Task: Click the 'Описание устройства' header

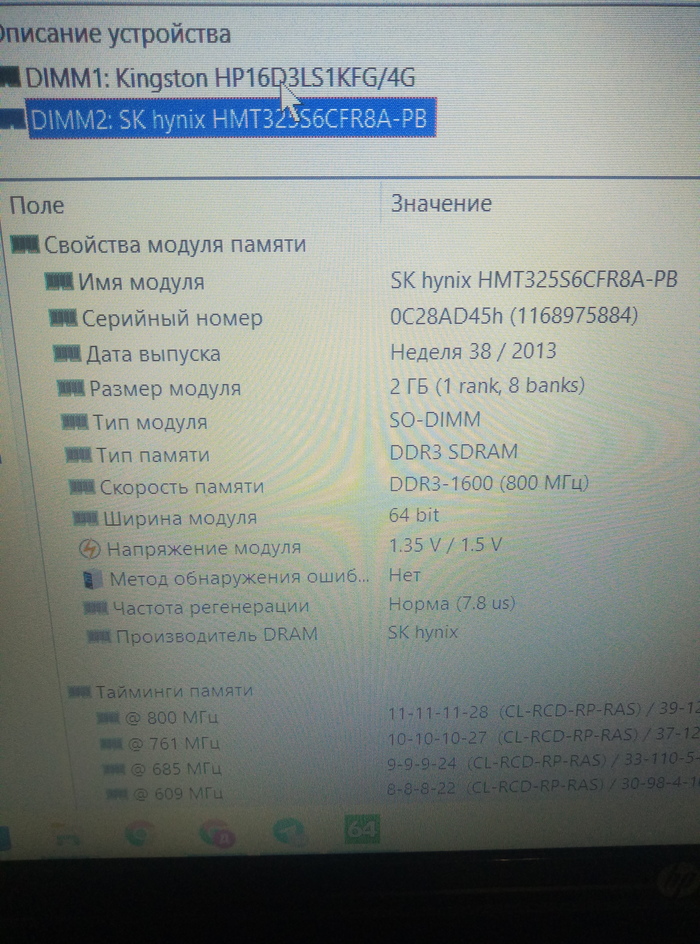Action: coord(114,34)
